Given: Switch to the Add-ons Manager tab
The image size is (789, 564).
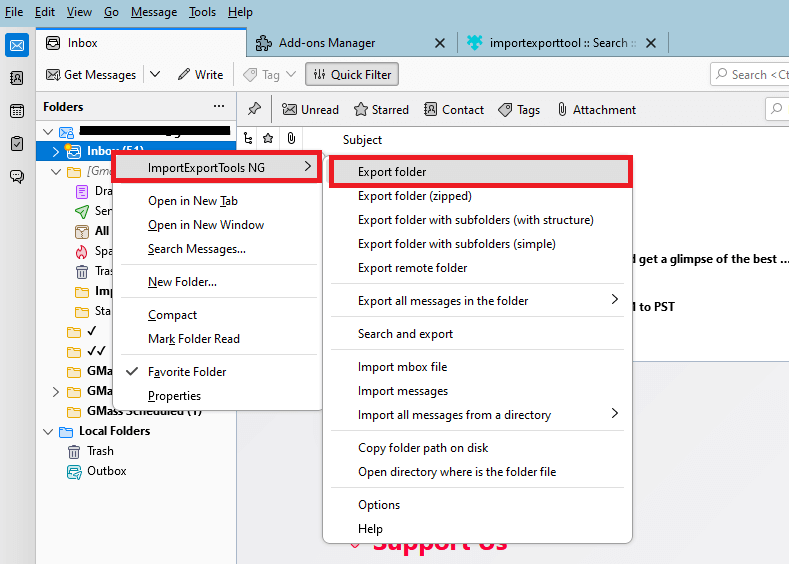Looking at the screenshot, I should pos(327,43).
